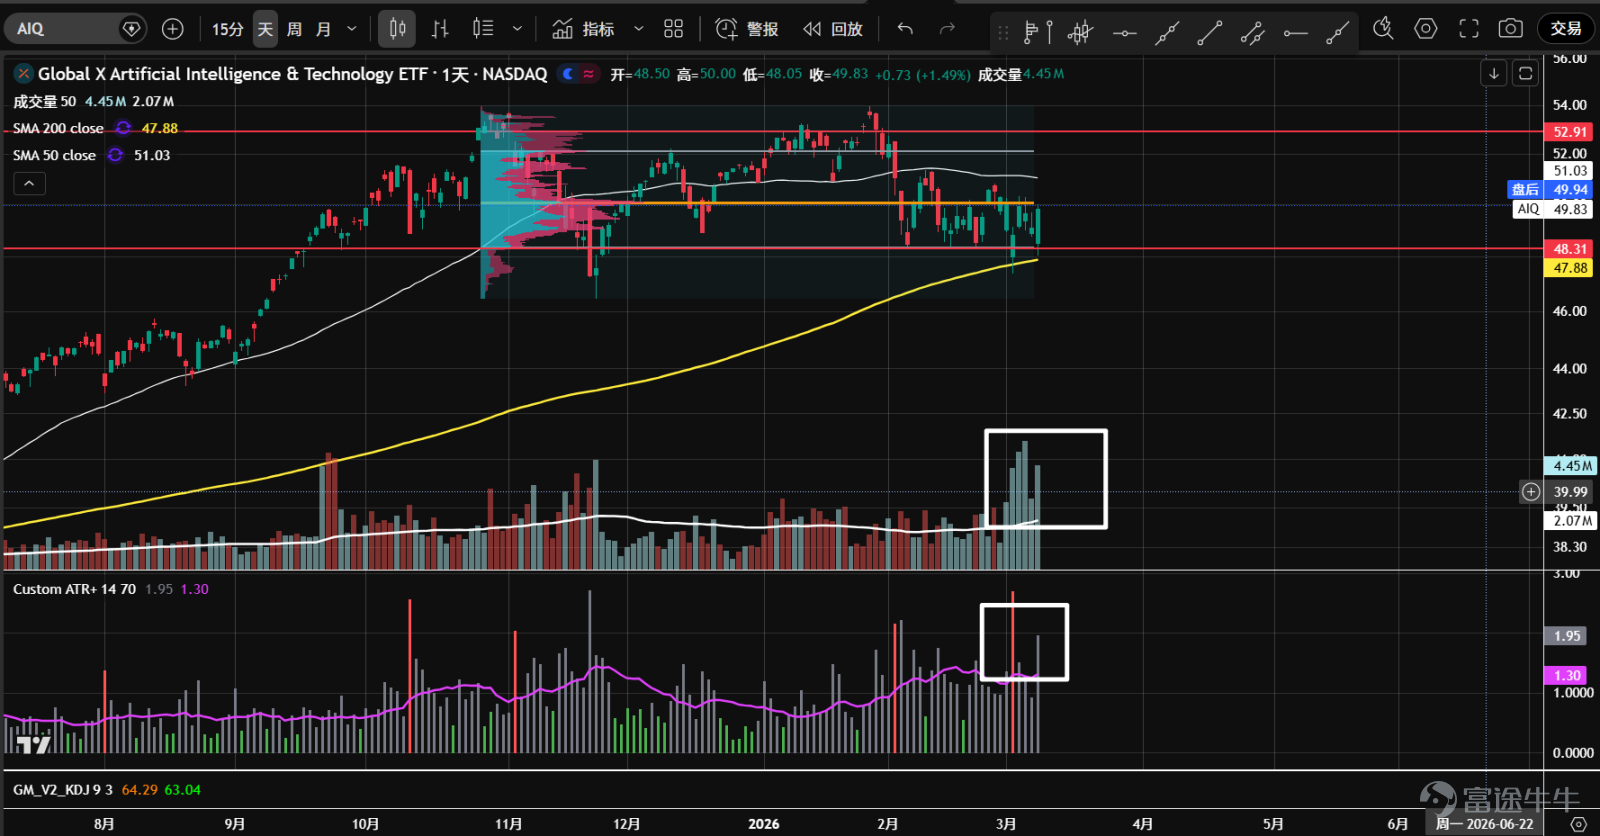Screen dimensions: 1600x836
Task: Start 回放 bar replay
Action: (x=833, y=29)
